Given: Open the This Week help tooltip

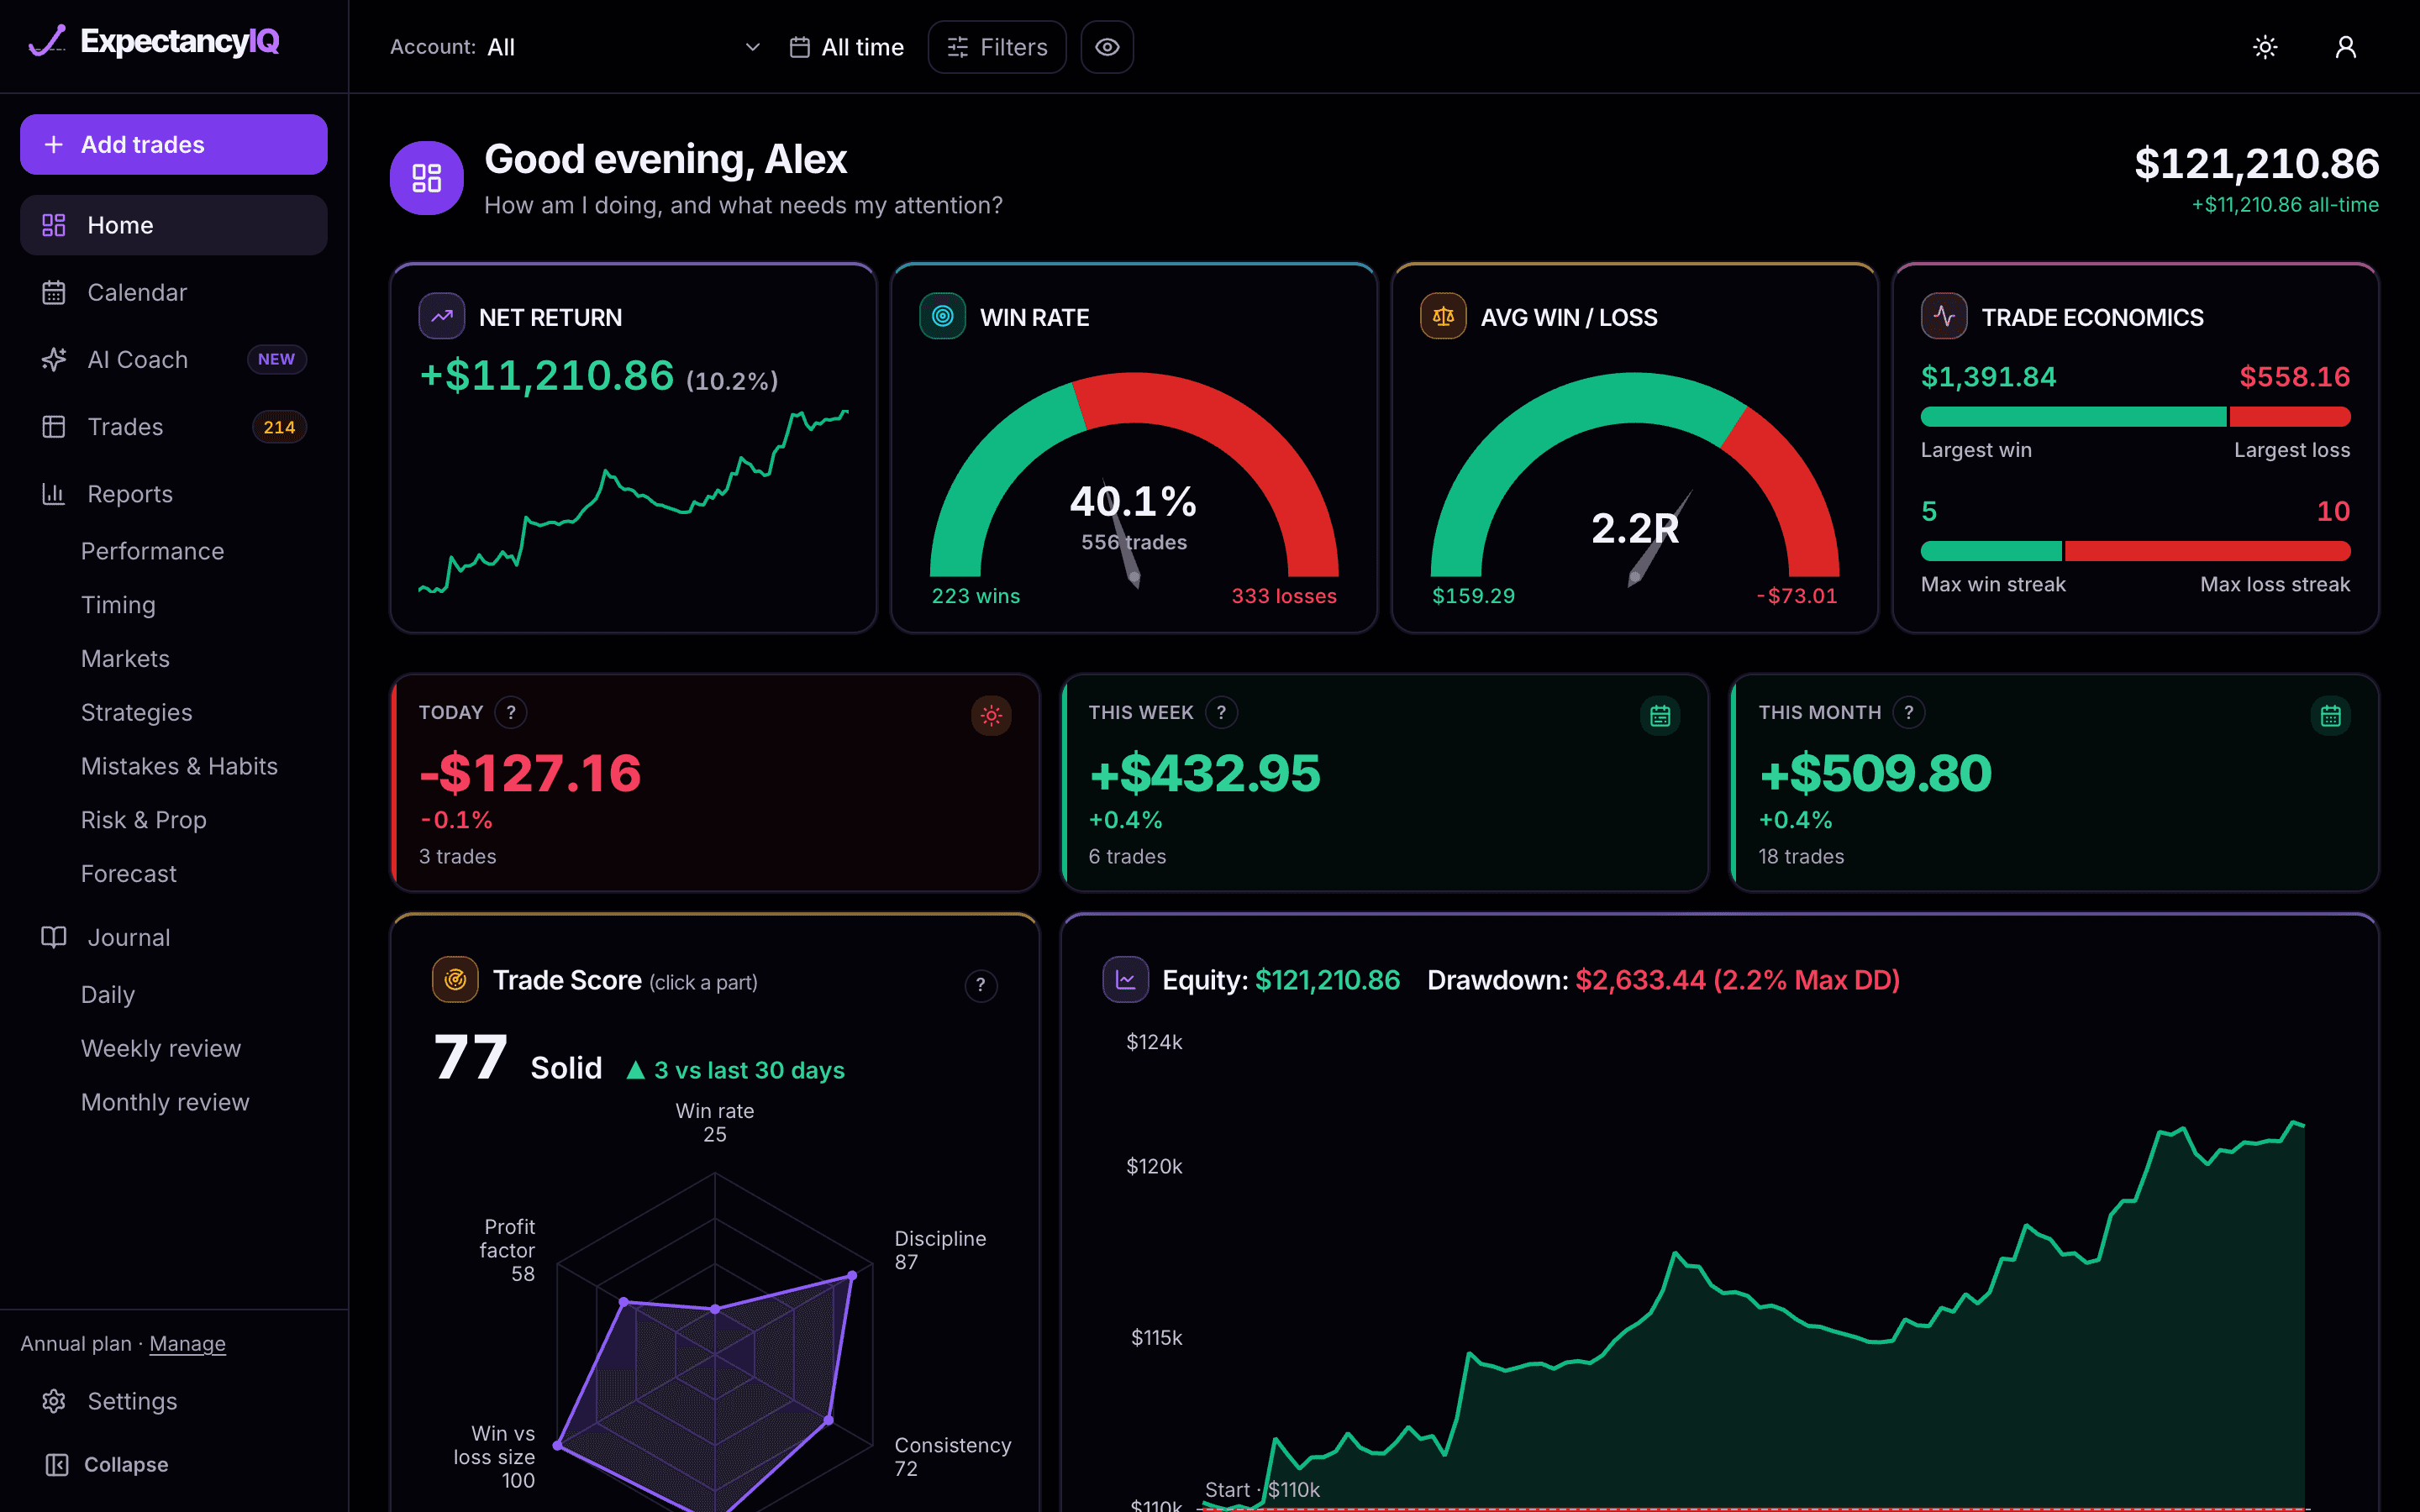Looking at the screenshot, I should pyautogui.click(x=1221, y=712).
